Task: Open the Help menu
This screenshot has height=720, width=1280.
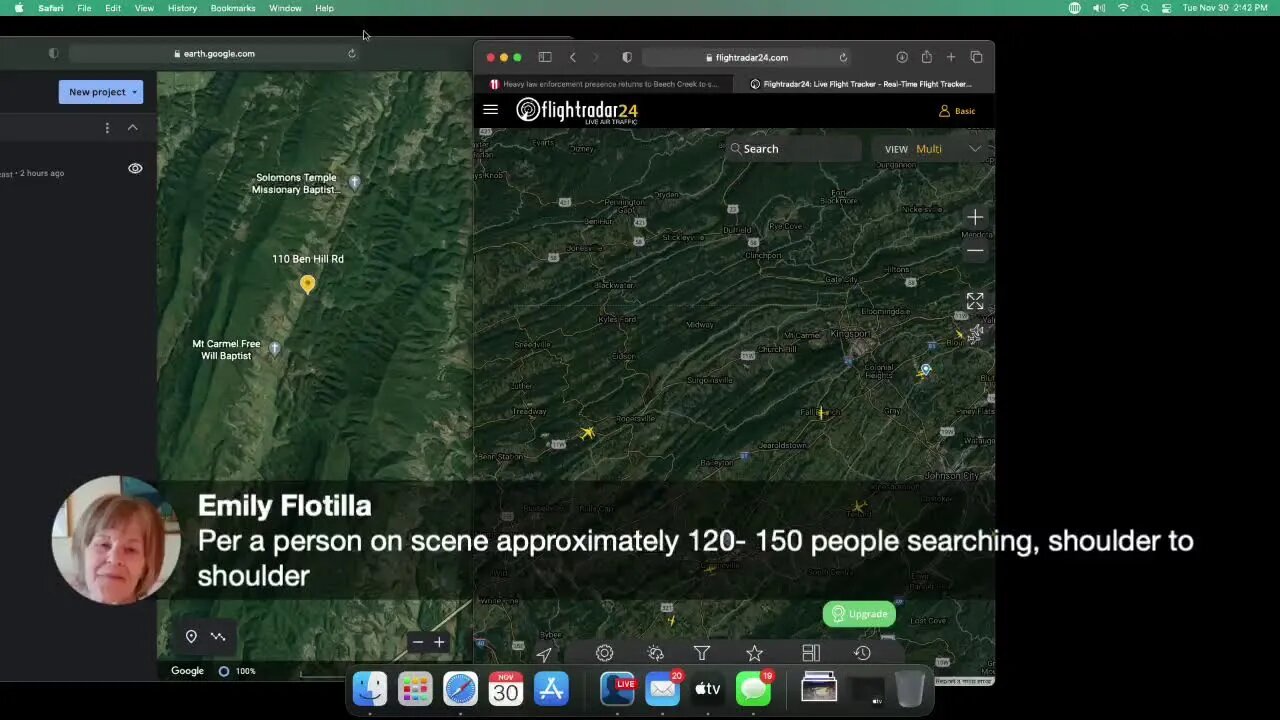Action: (324, 8)
